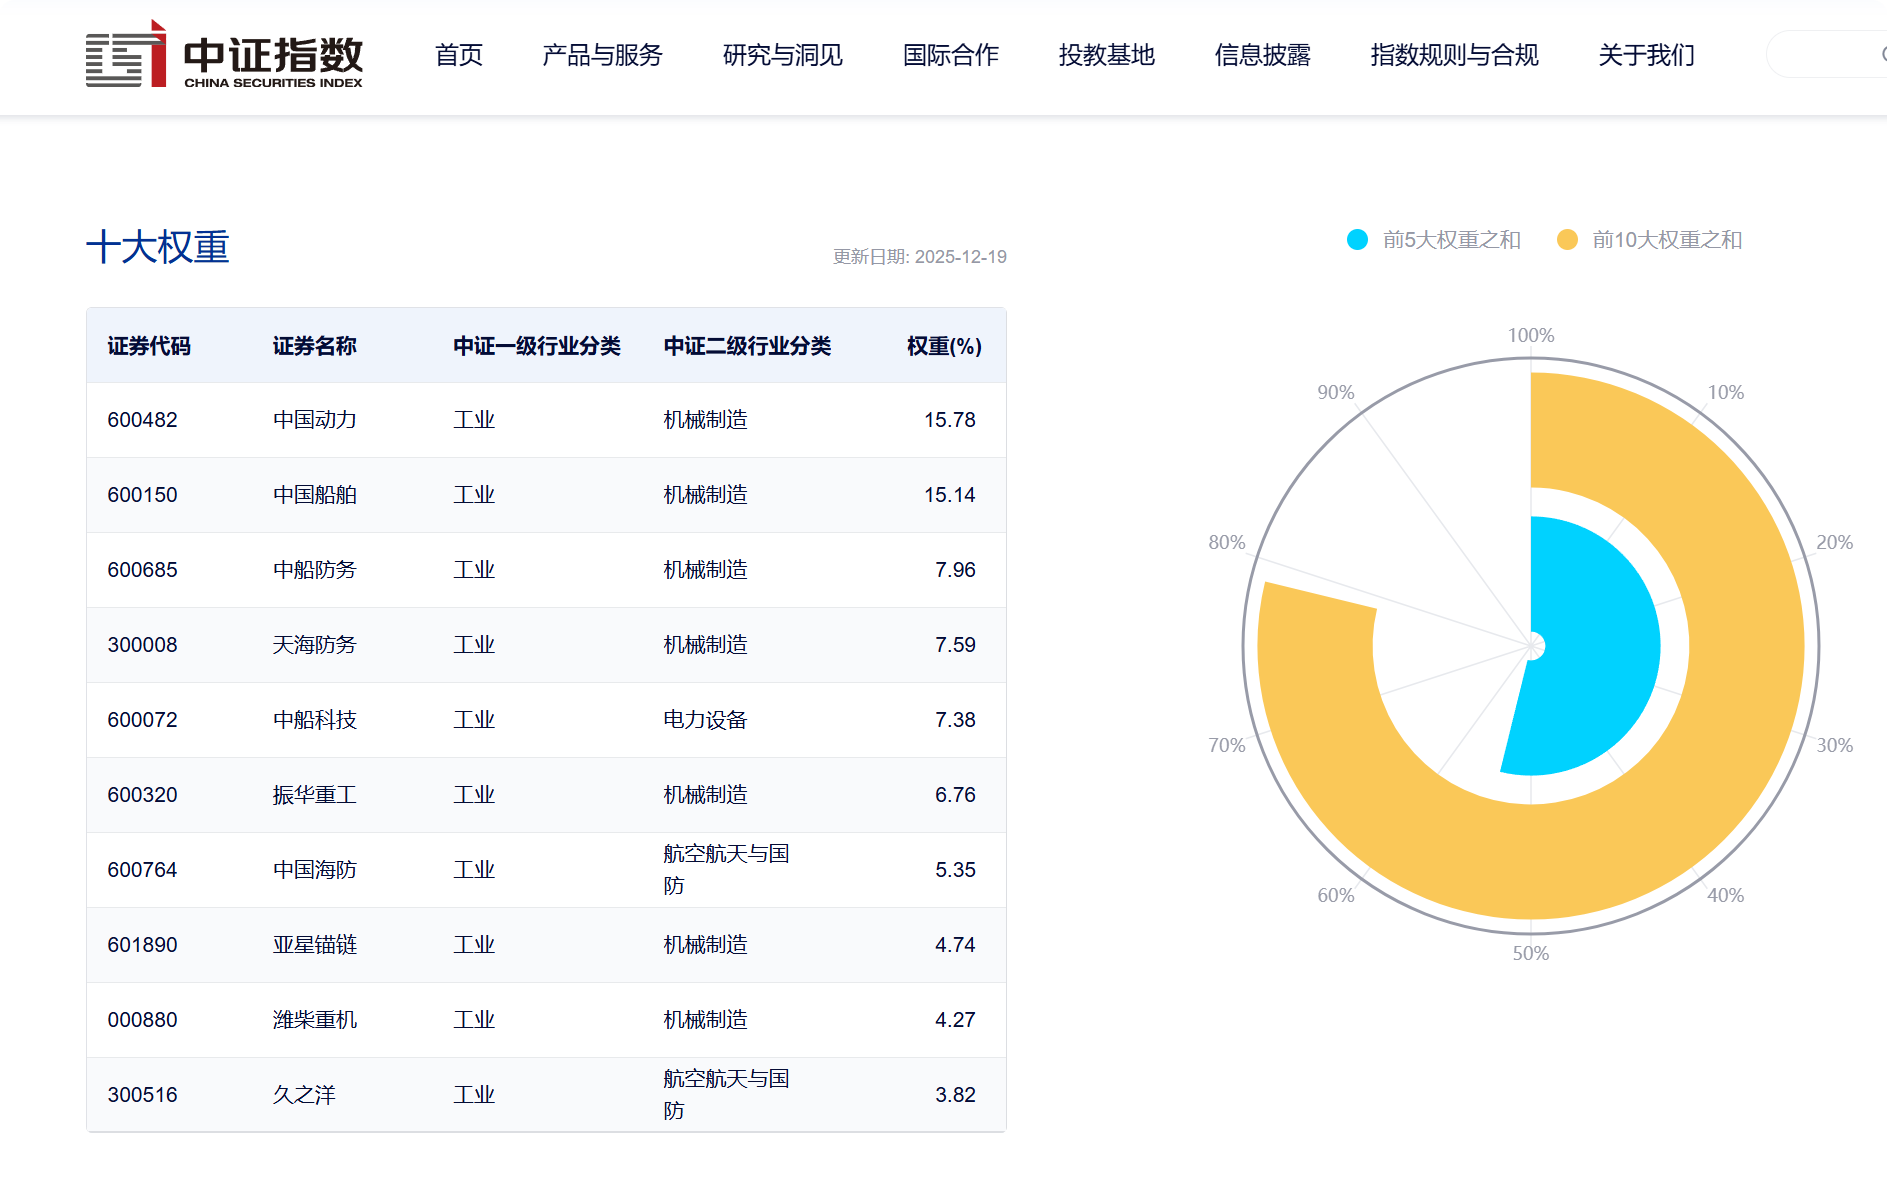Click the 权重(%) column header
The width and height of the screenshot is (1887, 1190).
[944, 346]
